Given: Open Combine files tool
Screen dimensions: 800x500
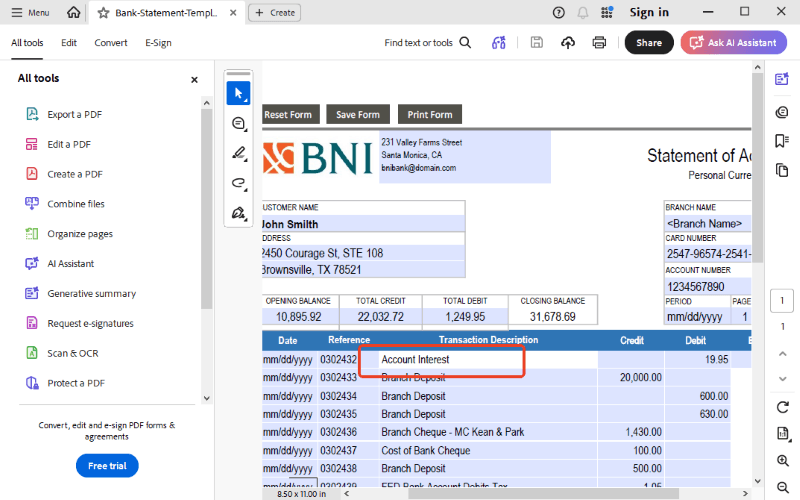Looking at the screenshot, I should pos(65,204).
